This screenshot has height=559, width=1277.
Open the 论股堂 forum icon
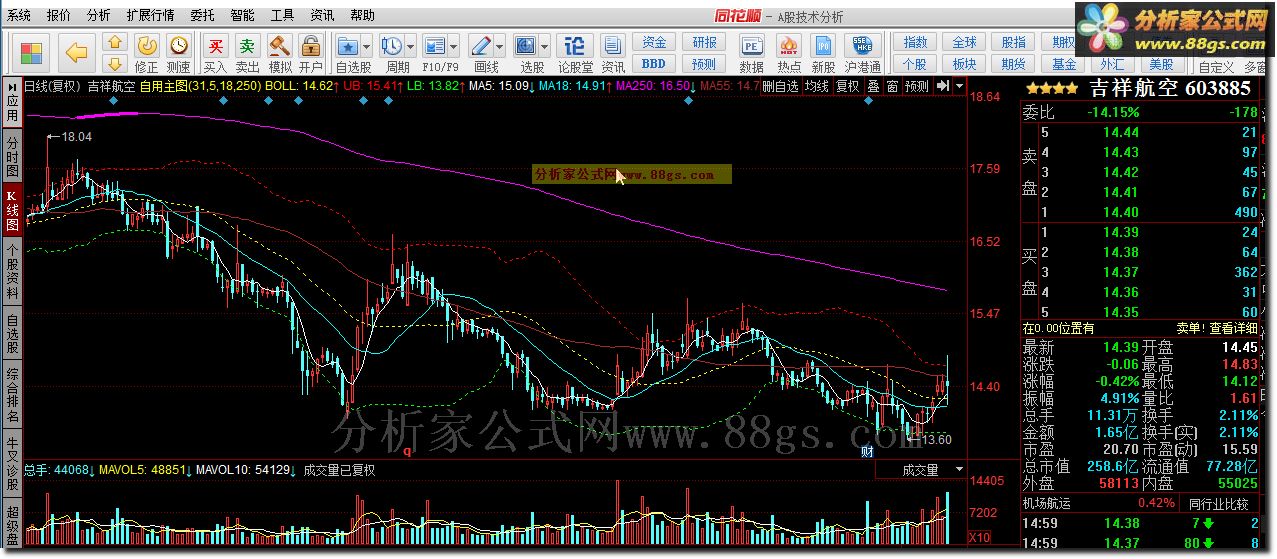(x=575, y=47)
